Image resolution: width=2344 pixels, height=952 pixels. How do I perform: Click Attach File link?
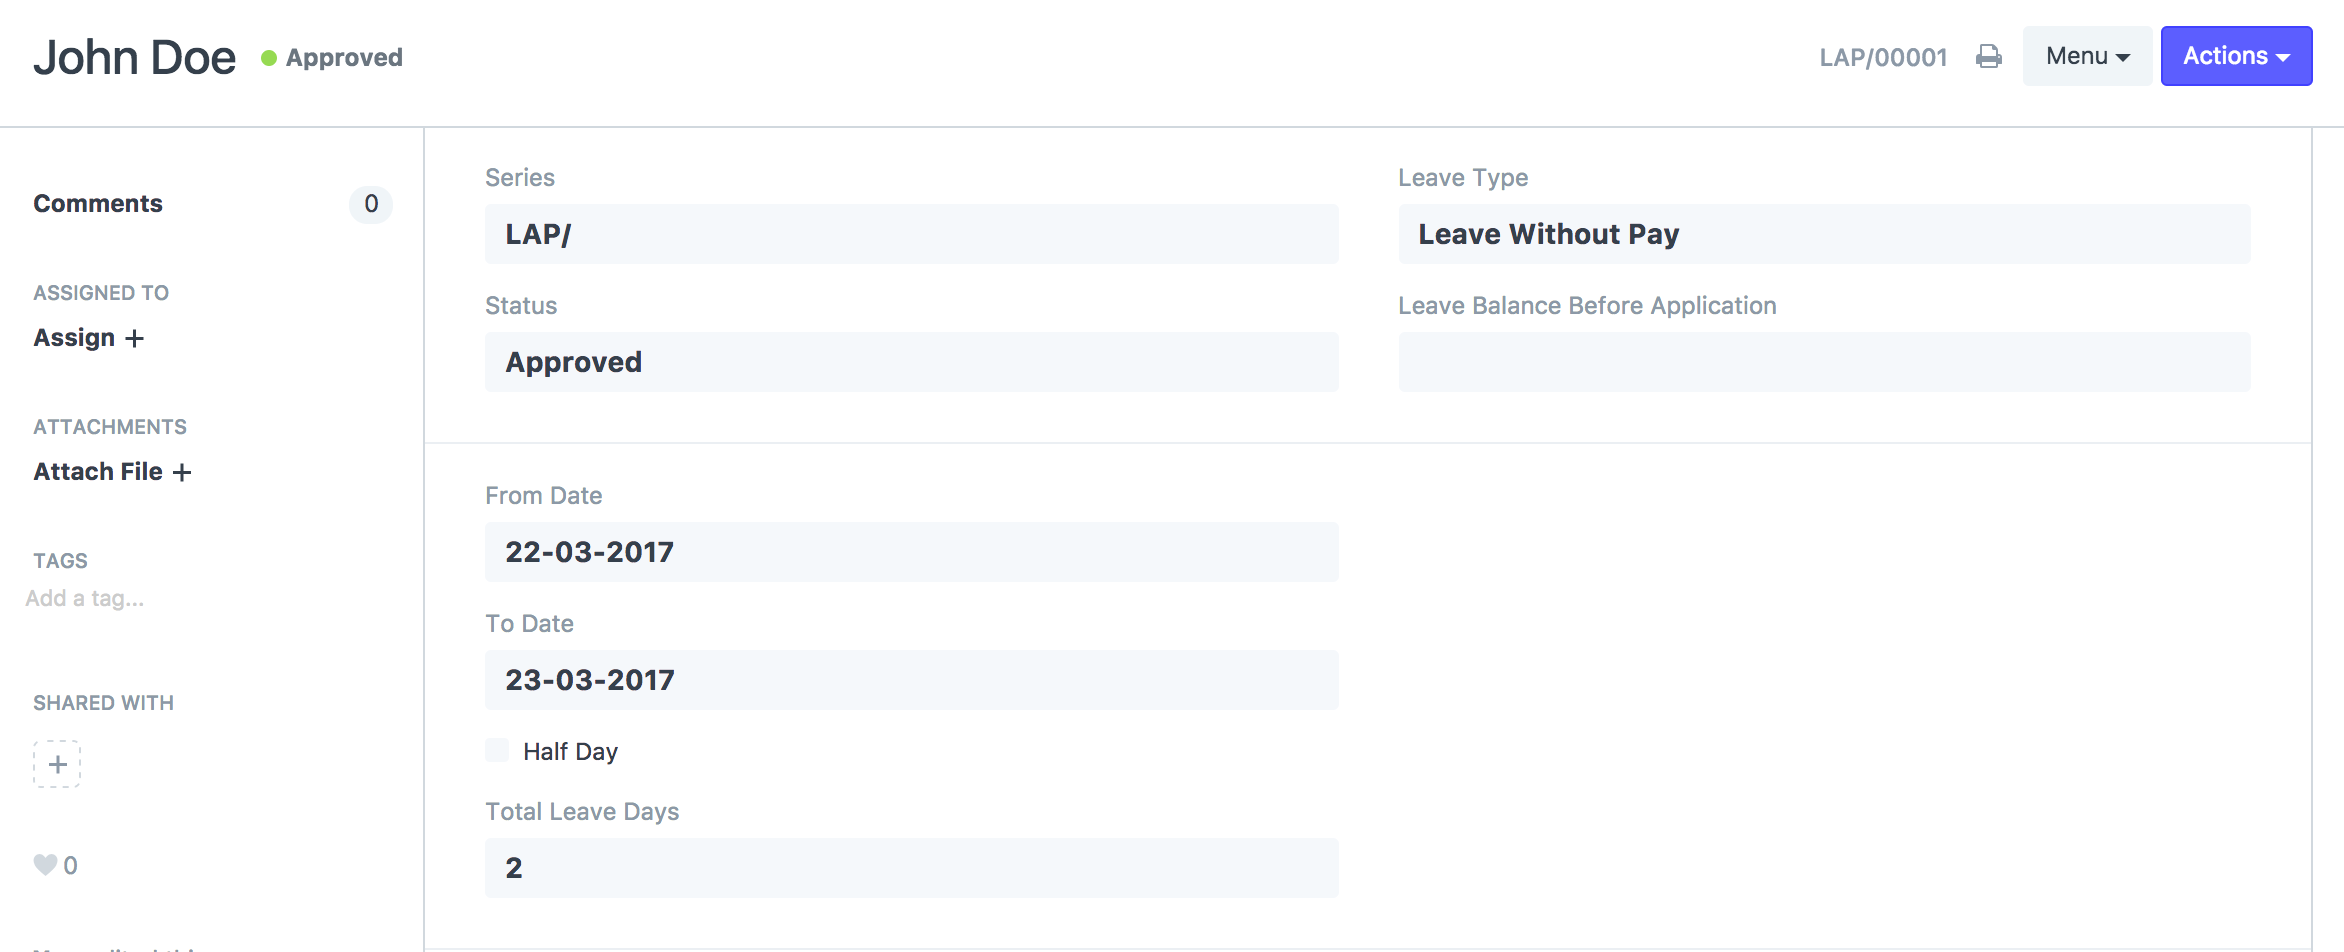click(98, 472)
